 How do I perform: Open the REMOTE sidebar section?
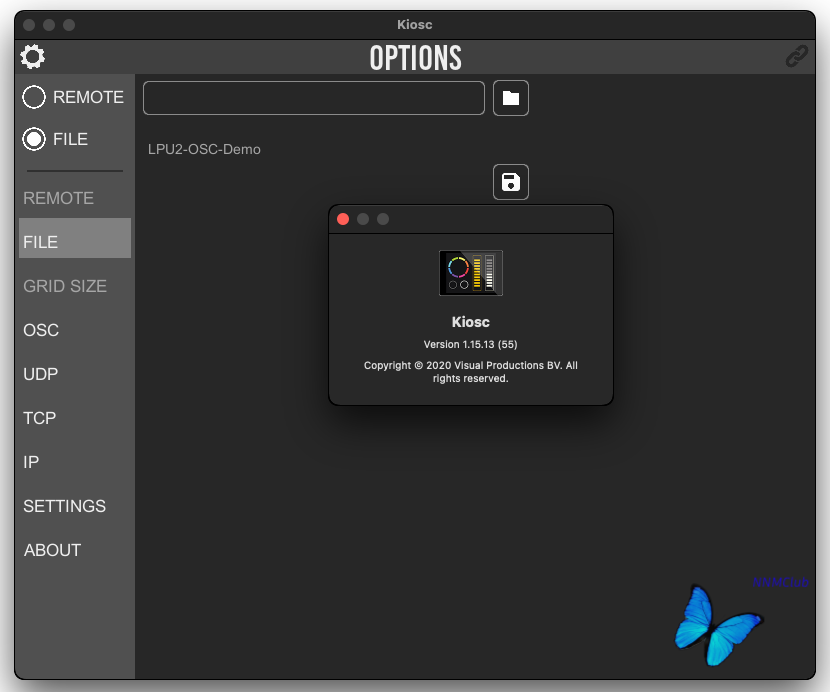[75, 198]
